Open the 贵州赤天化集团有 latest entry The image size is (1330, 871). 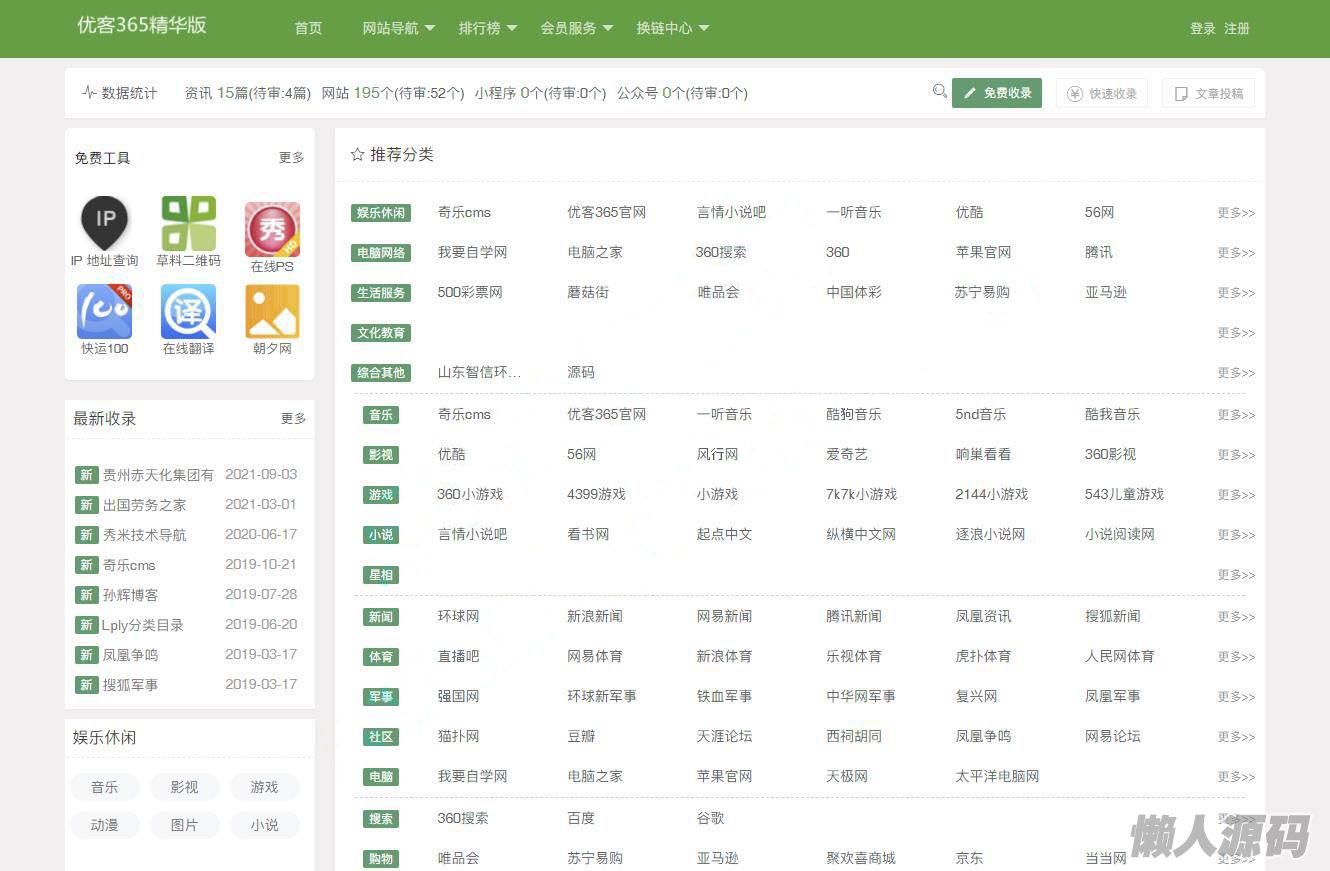coord(158,475)
